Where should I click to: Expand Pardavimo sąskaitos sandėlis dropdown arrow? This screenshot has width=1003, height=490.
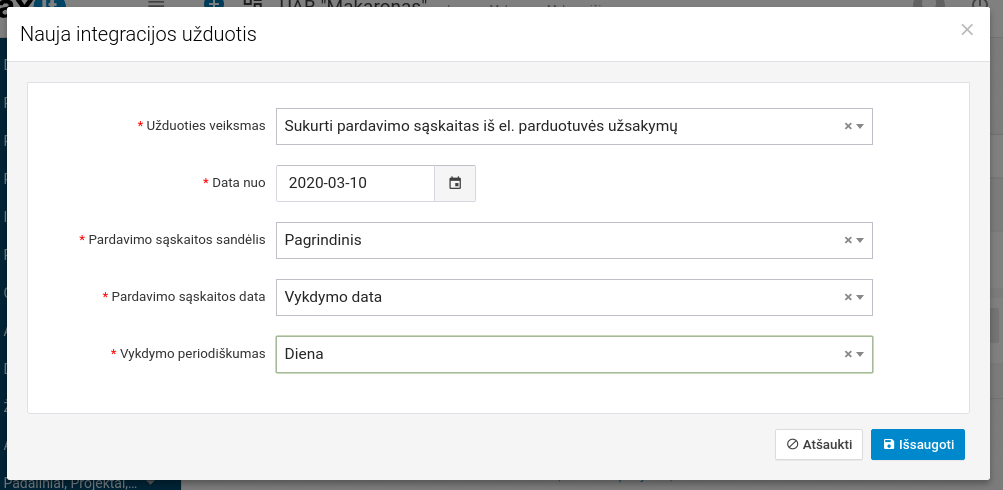(x=860, y=240)
